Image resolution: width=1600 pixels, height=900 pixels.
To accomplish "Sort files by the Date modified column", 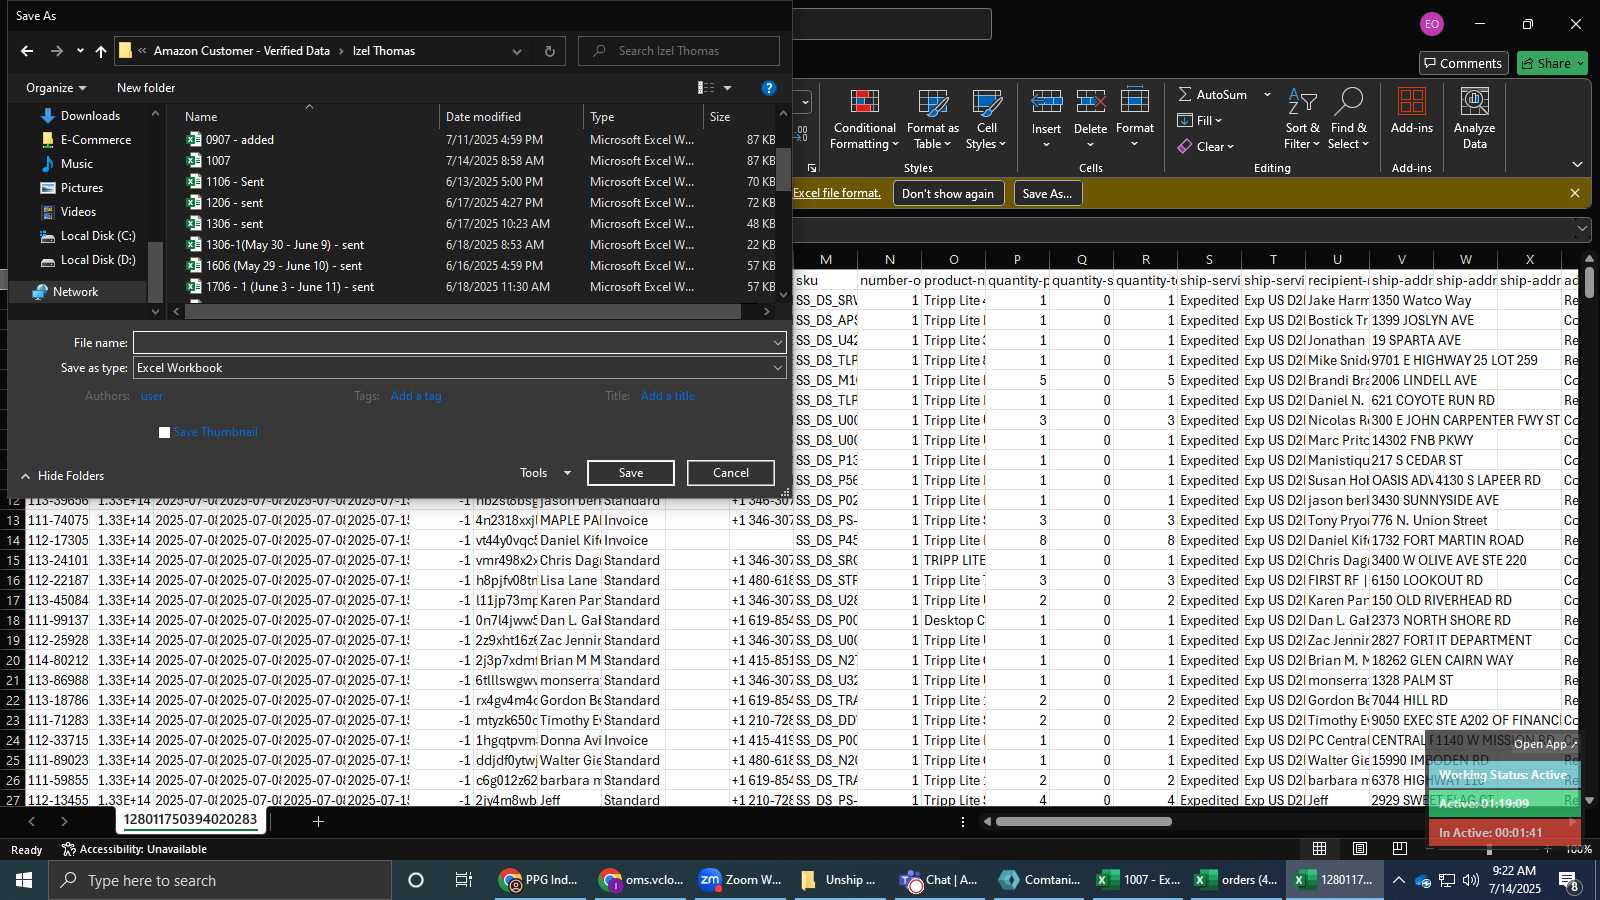I will coord(511,117).
